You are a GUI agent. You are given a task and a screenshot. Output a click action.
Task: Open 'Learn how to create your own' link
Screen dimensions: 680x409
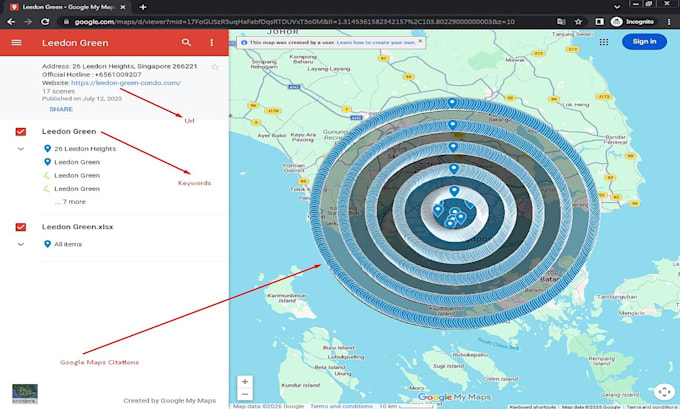click(x=376, y=43)
